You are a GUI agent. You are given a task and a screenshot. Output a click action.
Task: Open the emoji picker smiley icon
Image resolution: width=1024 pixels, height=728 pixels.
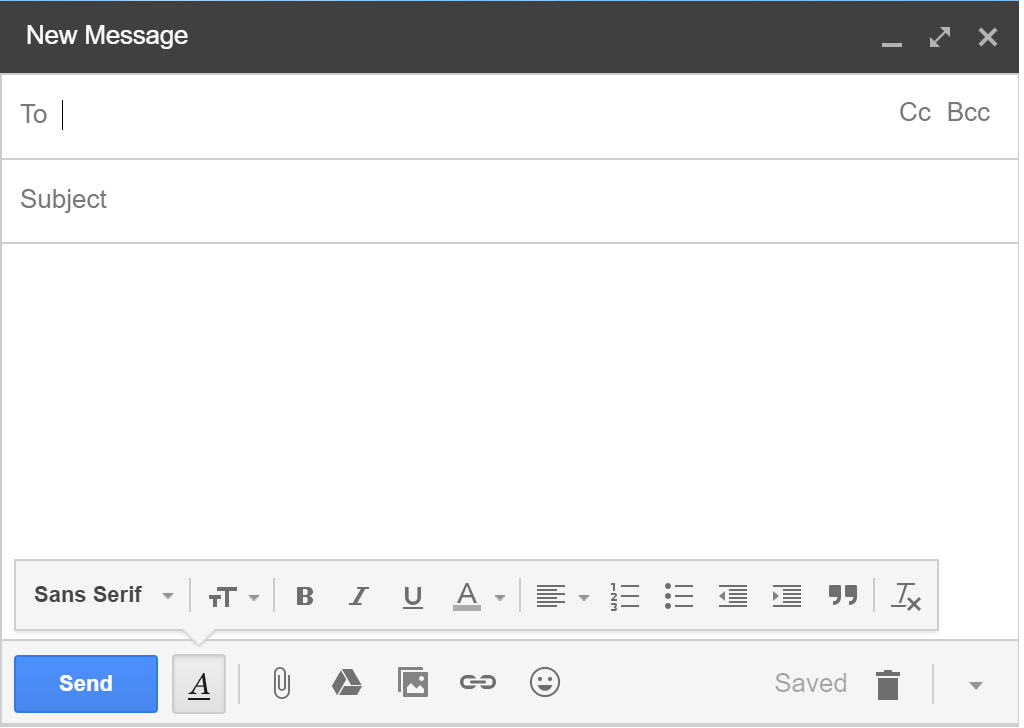544,684
